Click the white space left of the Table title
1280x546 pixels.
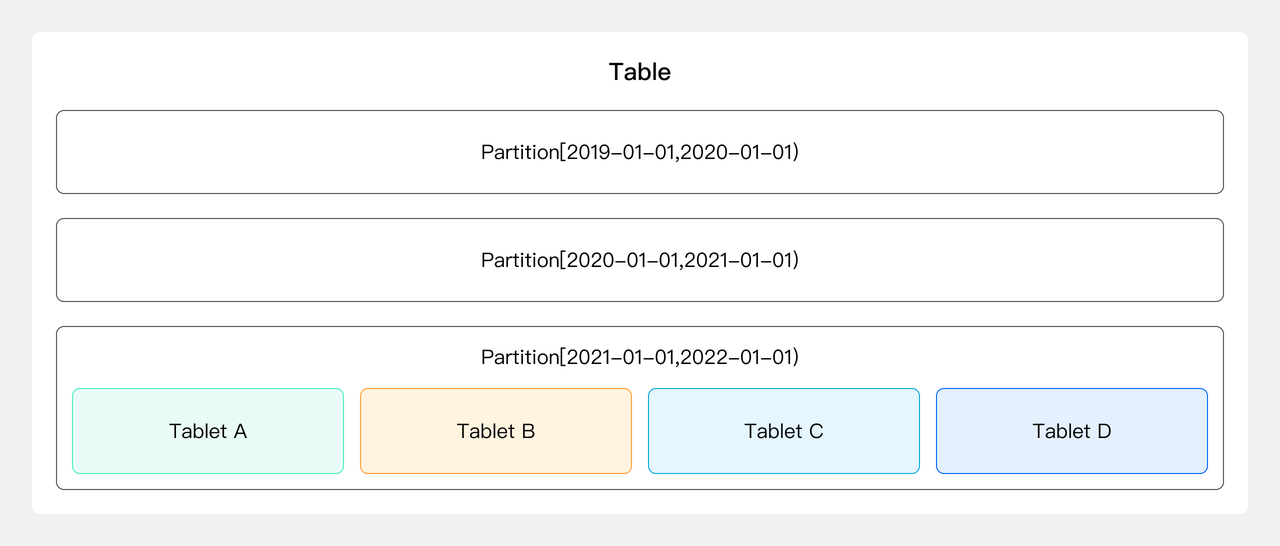pyautogui.click(x=300, y=72)
